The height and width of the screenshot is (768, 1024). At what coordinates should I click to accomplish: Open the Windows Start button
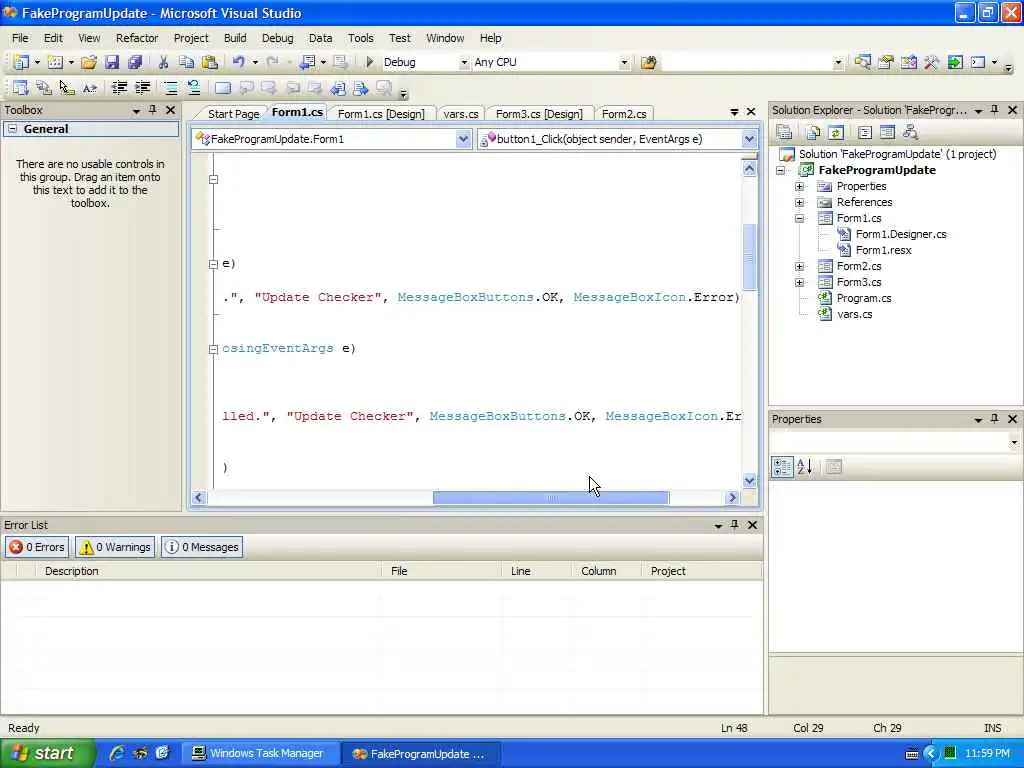[46, 753]
